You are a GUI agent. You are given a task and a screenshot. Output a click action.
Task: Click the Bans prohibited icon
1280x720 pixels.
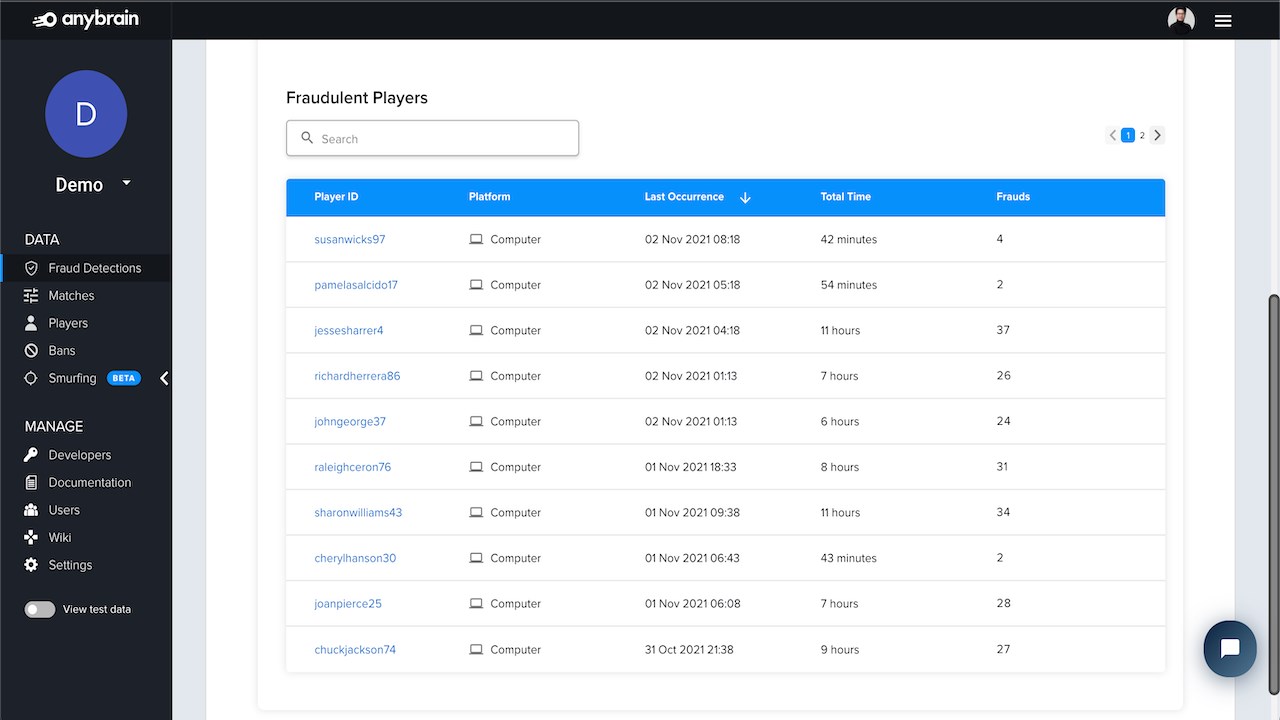[x=31, y=351]
